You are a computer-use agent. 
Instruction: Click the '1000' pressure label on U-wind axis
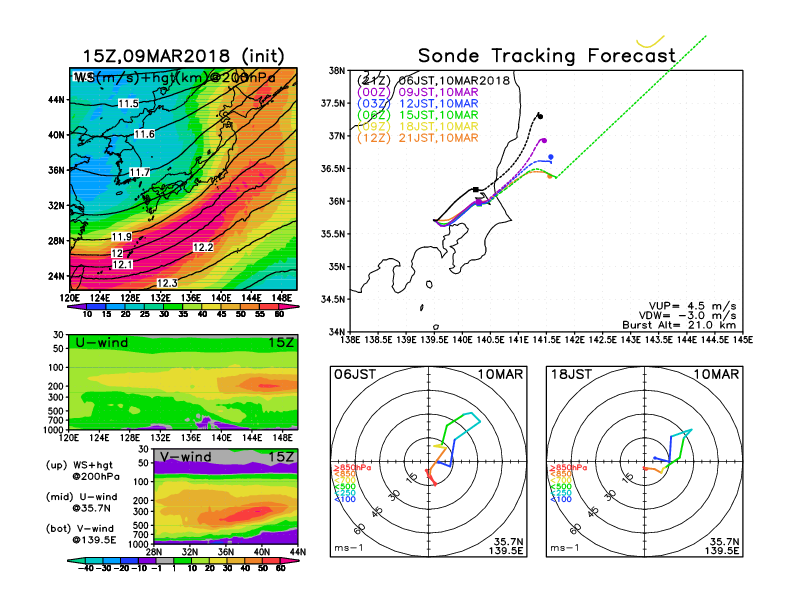[x=56, y=430]
